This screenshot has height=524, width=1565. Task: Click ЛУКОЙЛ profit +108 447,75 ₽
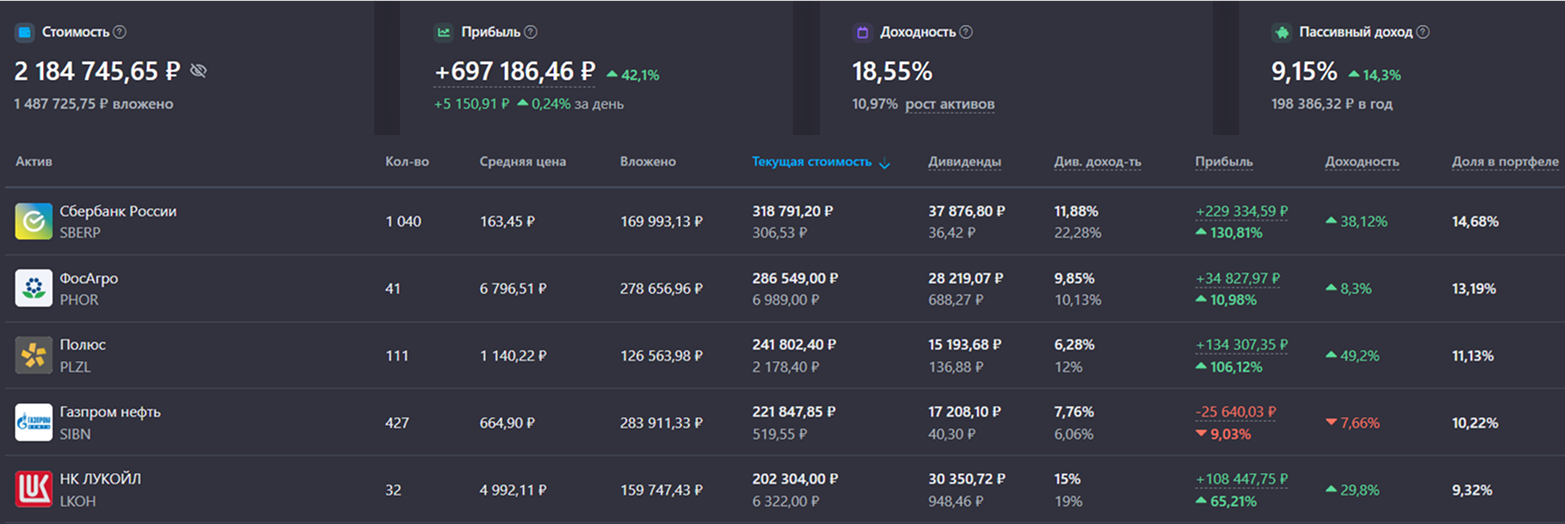[1241, 479]
